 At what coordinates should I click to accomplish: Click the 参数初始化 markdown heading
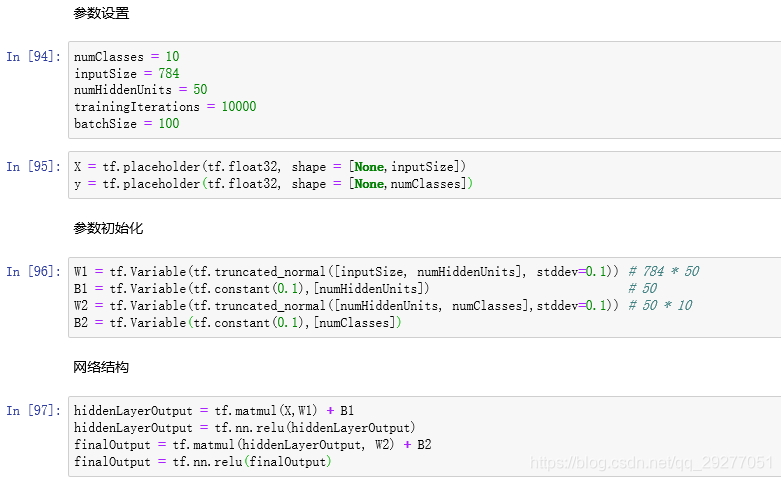pyautogui.click(x=108, y=228)
